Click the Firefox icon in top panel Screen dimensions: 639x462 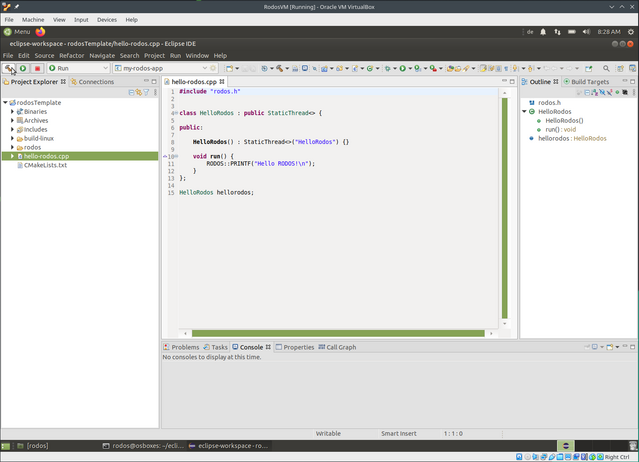(x=39, y=32)
